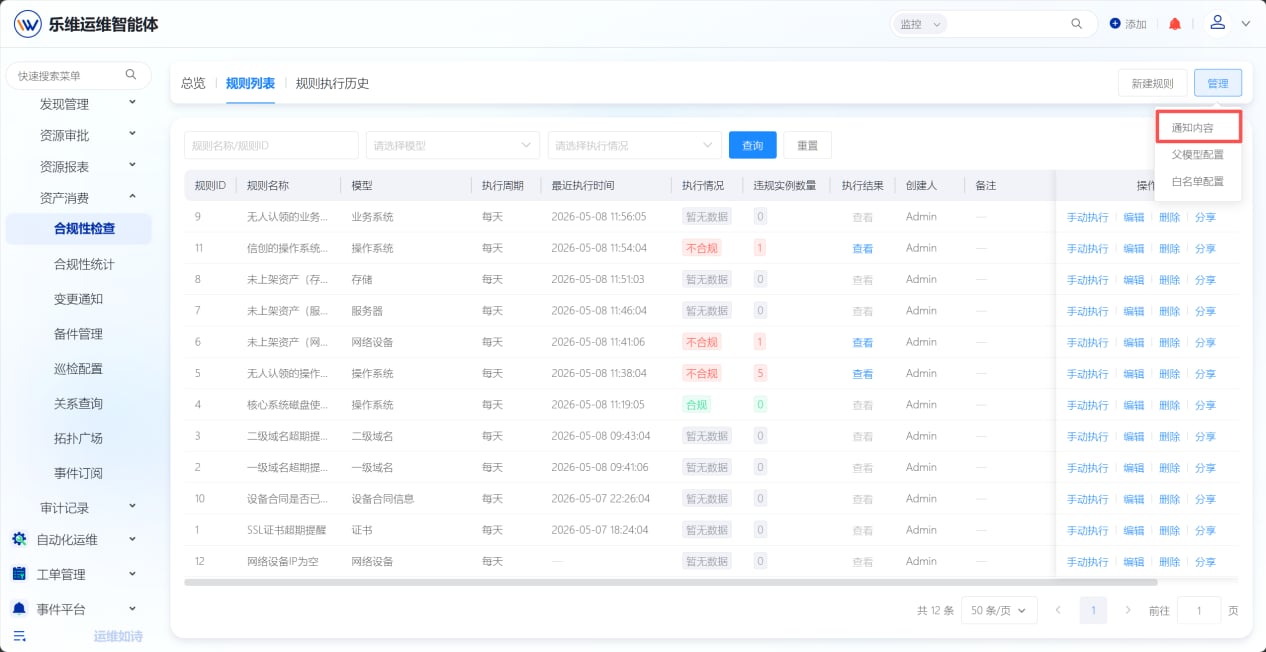This screenshot has height=652, width=1266.
Task: Open 合规性统计 in the sidebar
Action: pyautogui.click(x=84, y=264)
